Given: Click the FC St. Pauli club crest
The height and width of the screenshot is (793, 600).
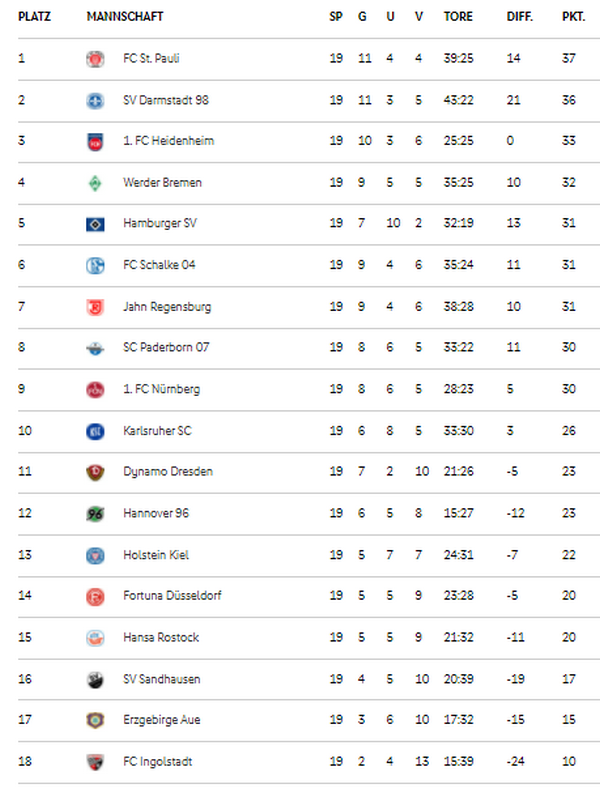Looking at the screenshot, I should pyautogui.click(x=95, y=59).
